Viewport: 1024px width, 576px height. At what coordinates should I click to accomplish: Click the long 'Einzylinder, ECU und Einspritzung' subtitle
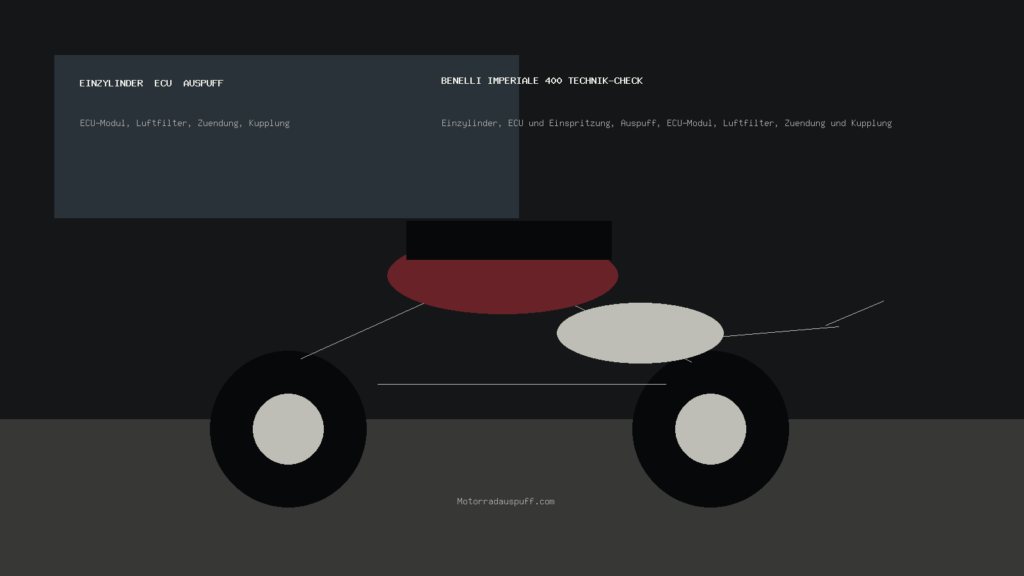tap(666, 123)
